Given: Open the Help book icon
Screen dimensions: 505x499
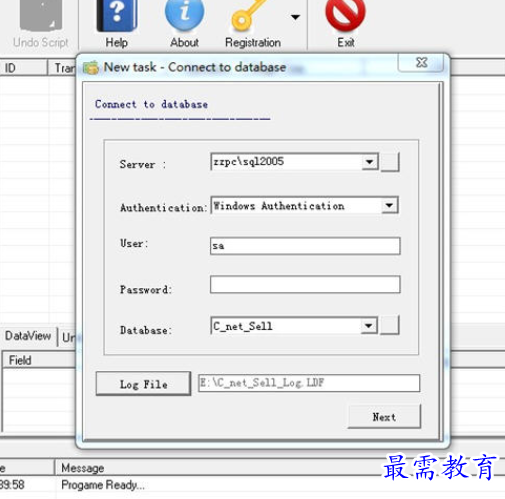Looking at the screenshot, I should point(117,16).
